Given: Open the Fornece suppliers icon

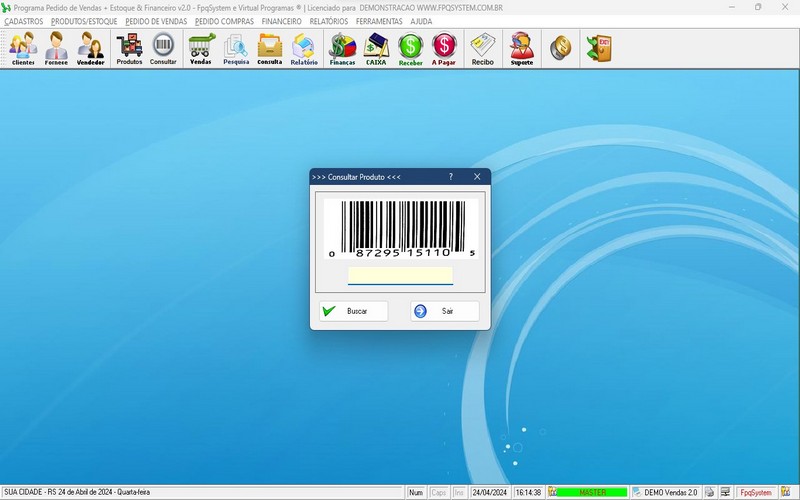Looking at the screenshot, I should (x=56, y=48).
